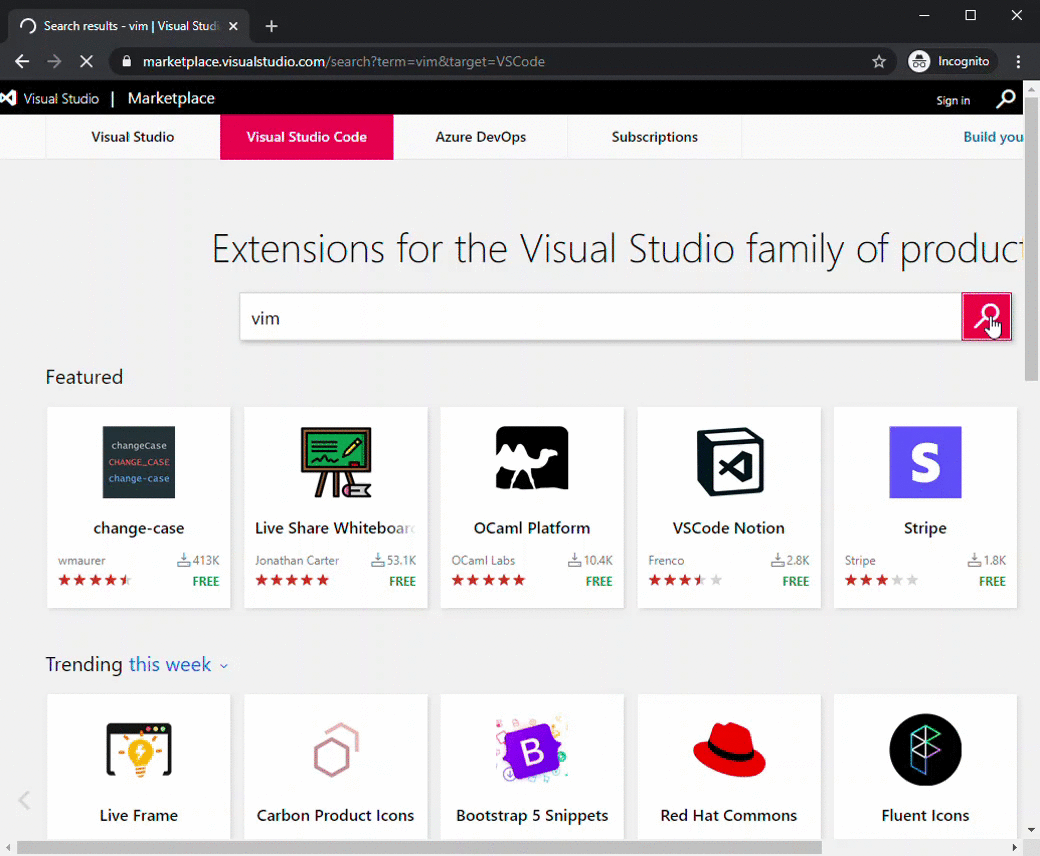
Task: Switch to the Azure DevOps tab
Action: tap(480, 137)
